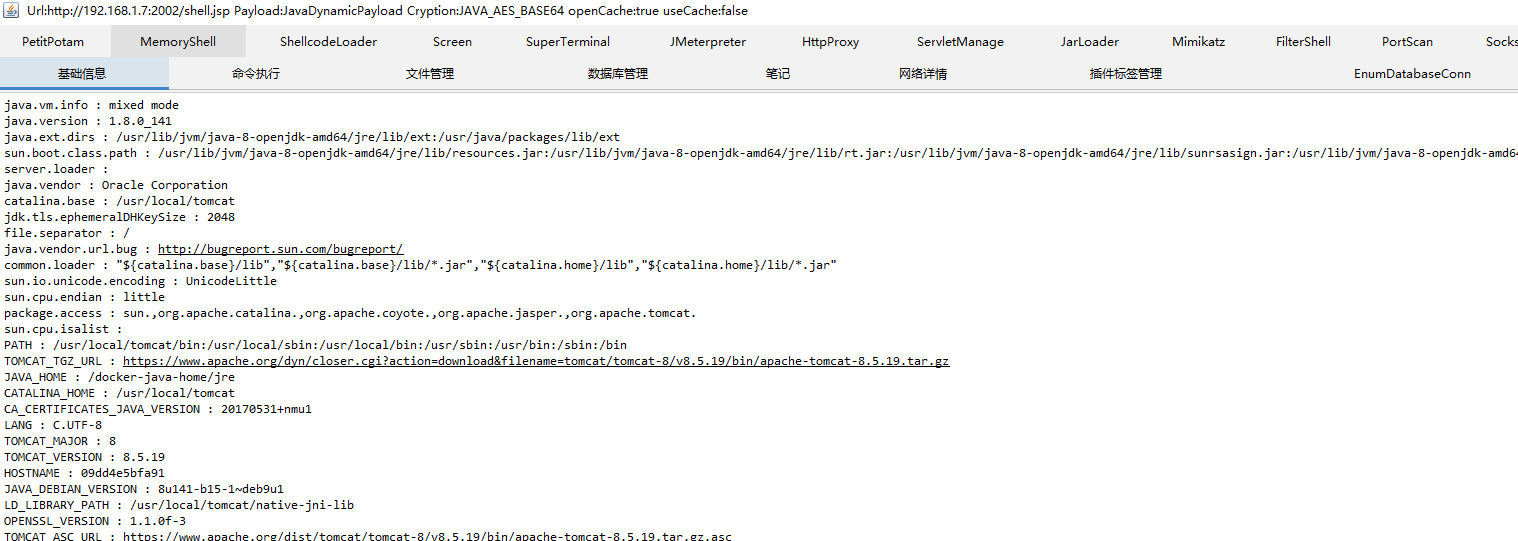Image resolution: width=1518 pixels, height=541 pixels.
Task: Go to the SuperTerminal tab
Action: pyautogui.click(x=568, y=42)
